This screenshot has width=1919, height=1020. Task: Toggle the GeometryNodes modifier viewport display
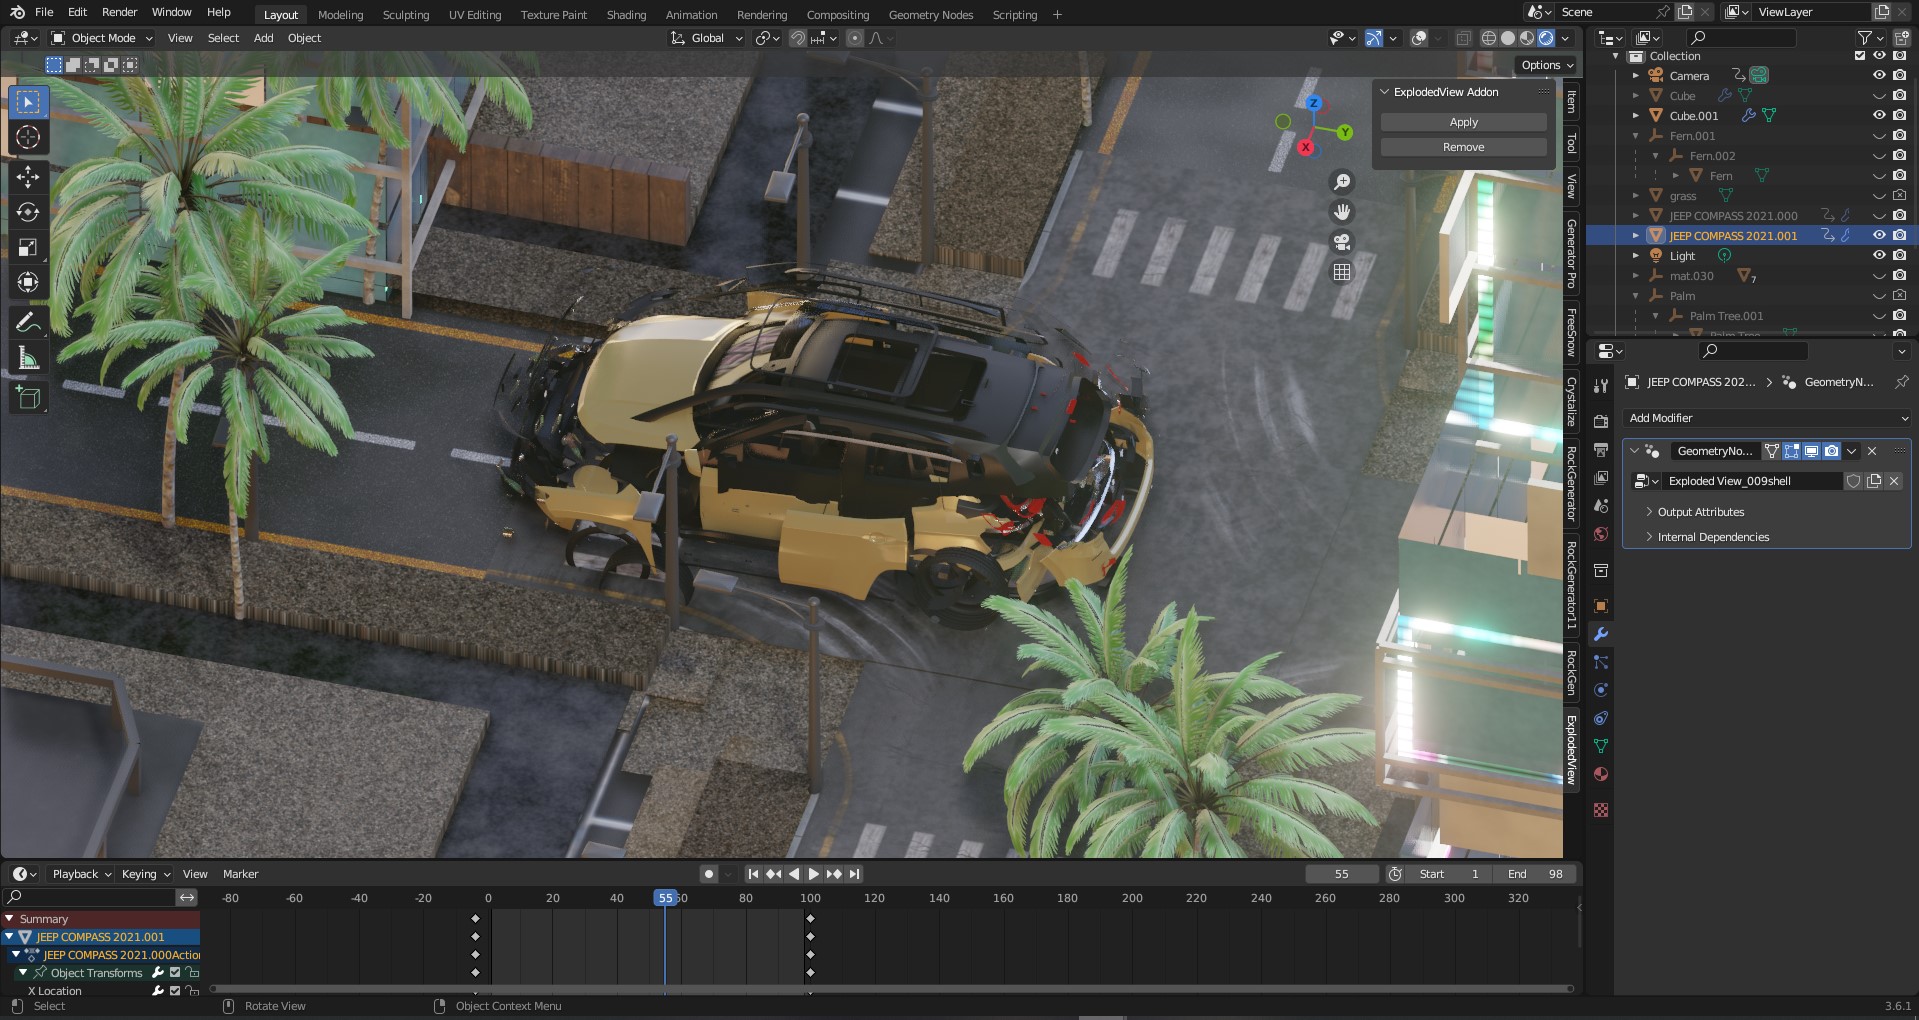[x=1811, y=451]
